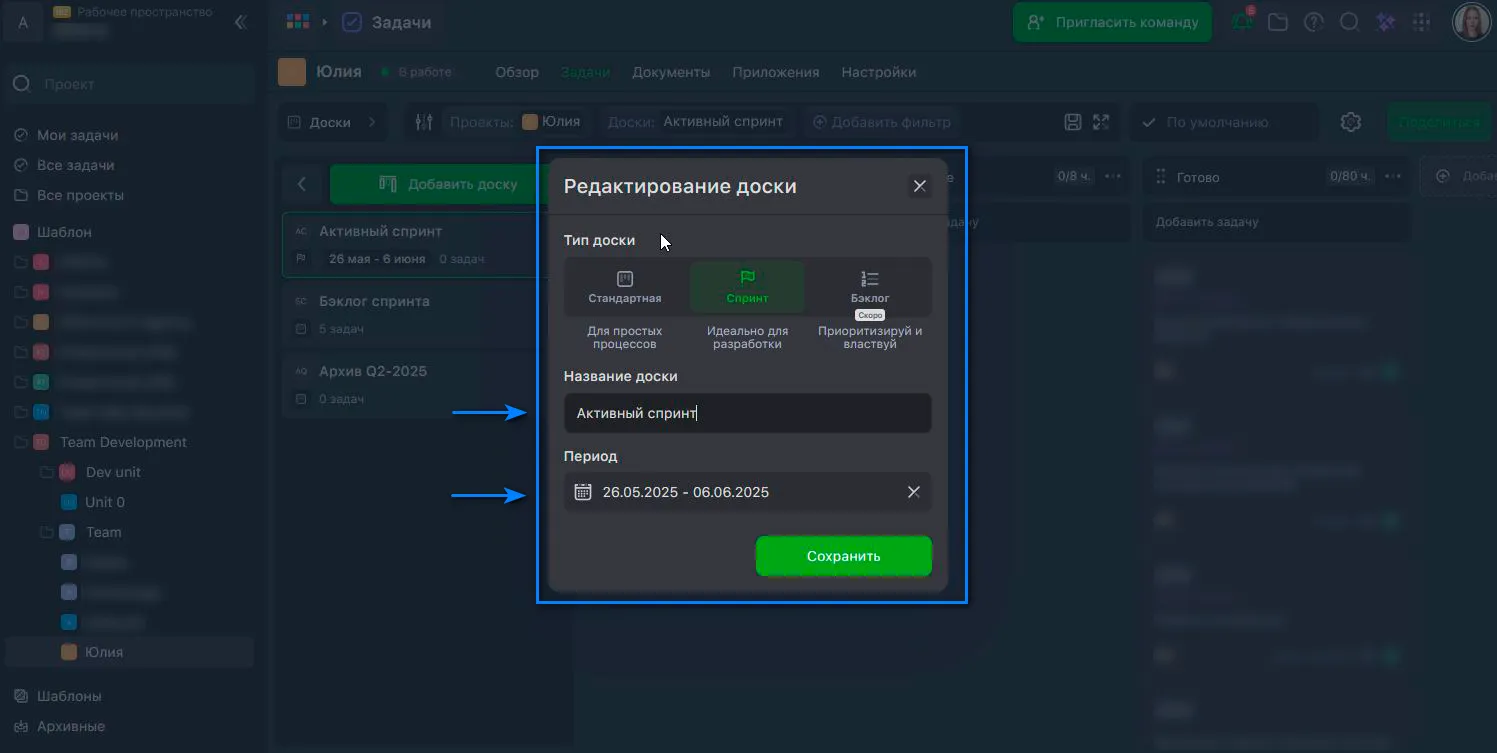This screenshot has height=753, width=1497.
Task: Open the Доски dropdown chevron
Action: point(373,122)
